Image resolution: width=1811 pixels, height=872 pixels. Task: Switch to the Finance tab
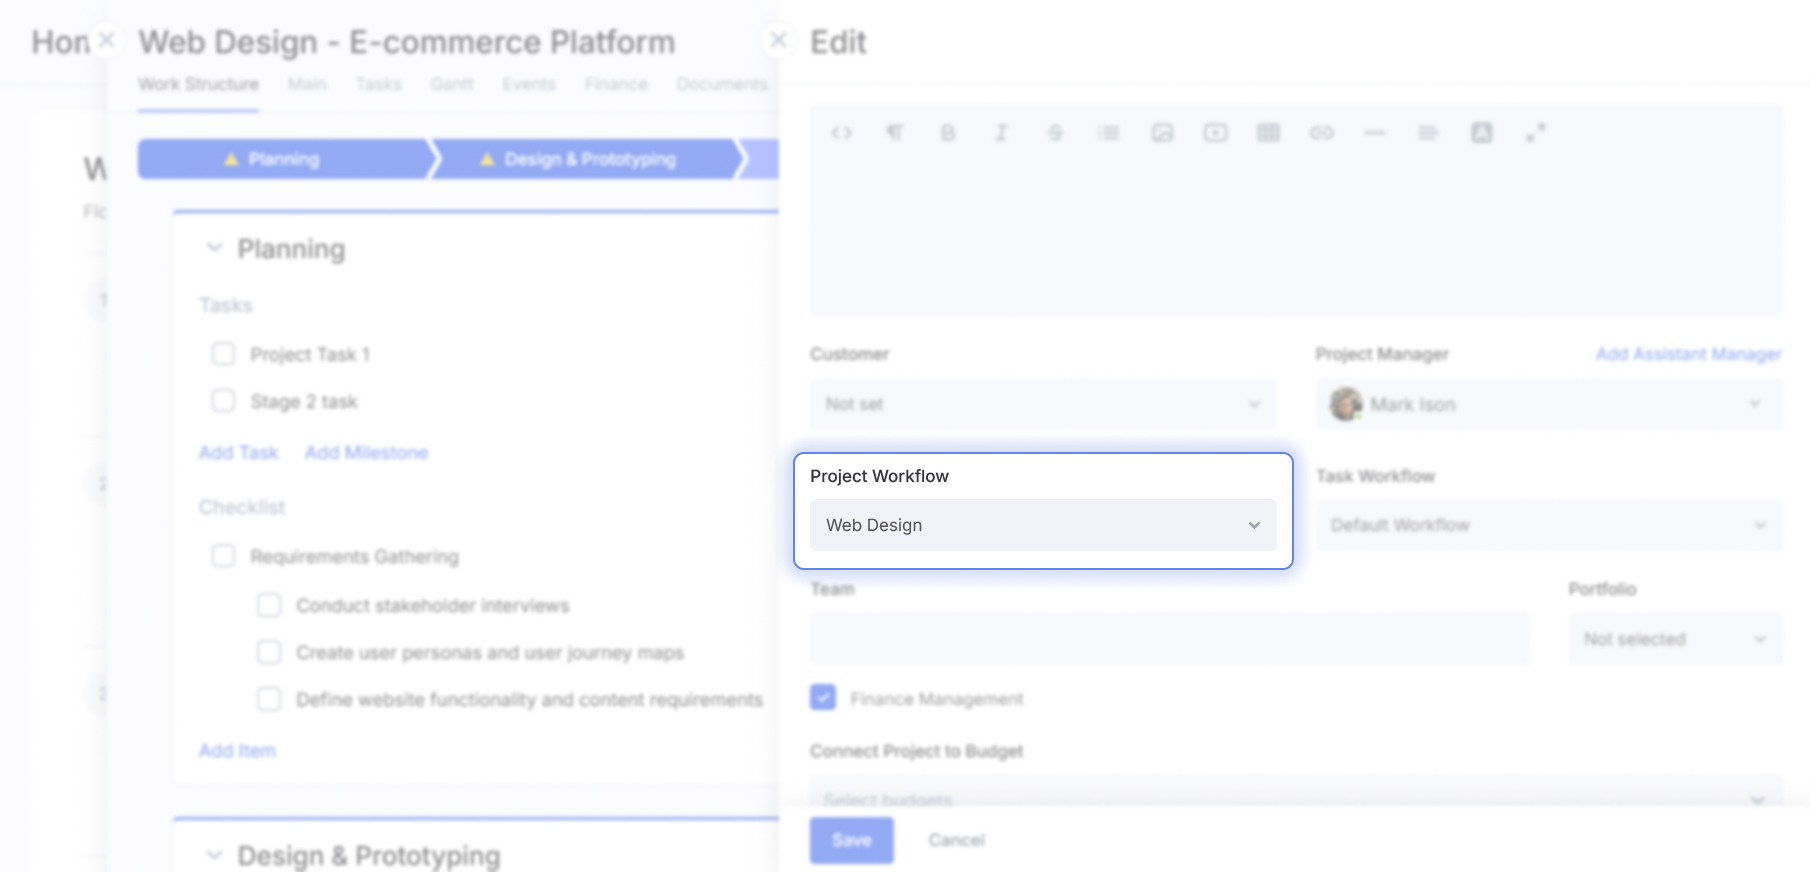pyautogui.click(x=616, y=84)
